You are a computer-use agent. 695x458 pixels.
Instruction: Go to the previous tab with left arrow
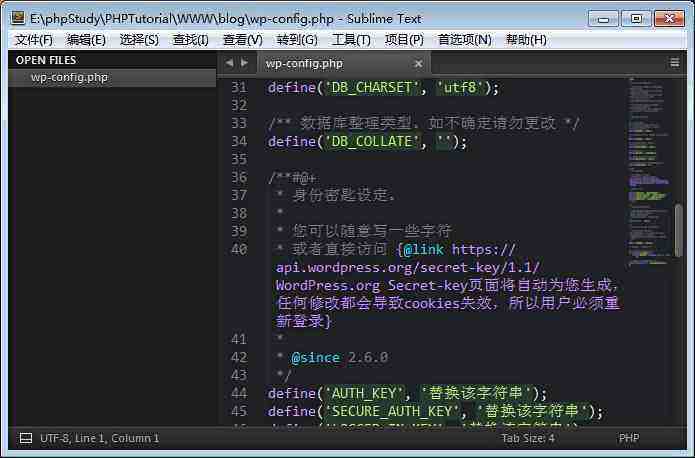(x=229, y=63)
